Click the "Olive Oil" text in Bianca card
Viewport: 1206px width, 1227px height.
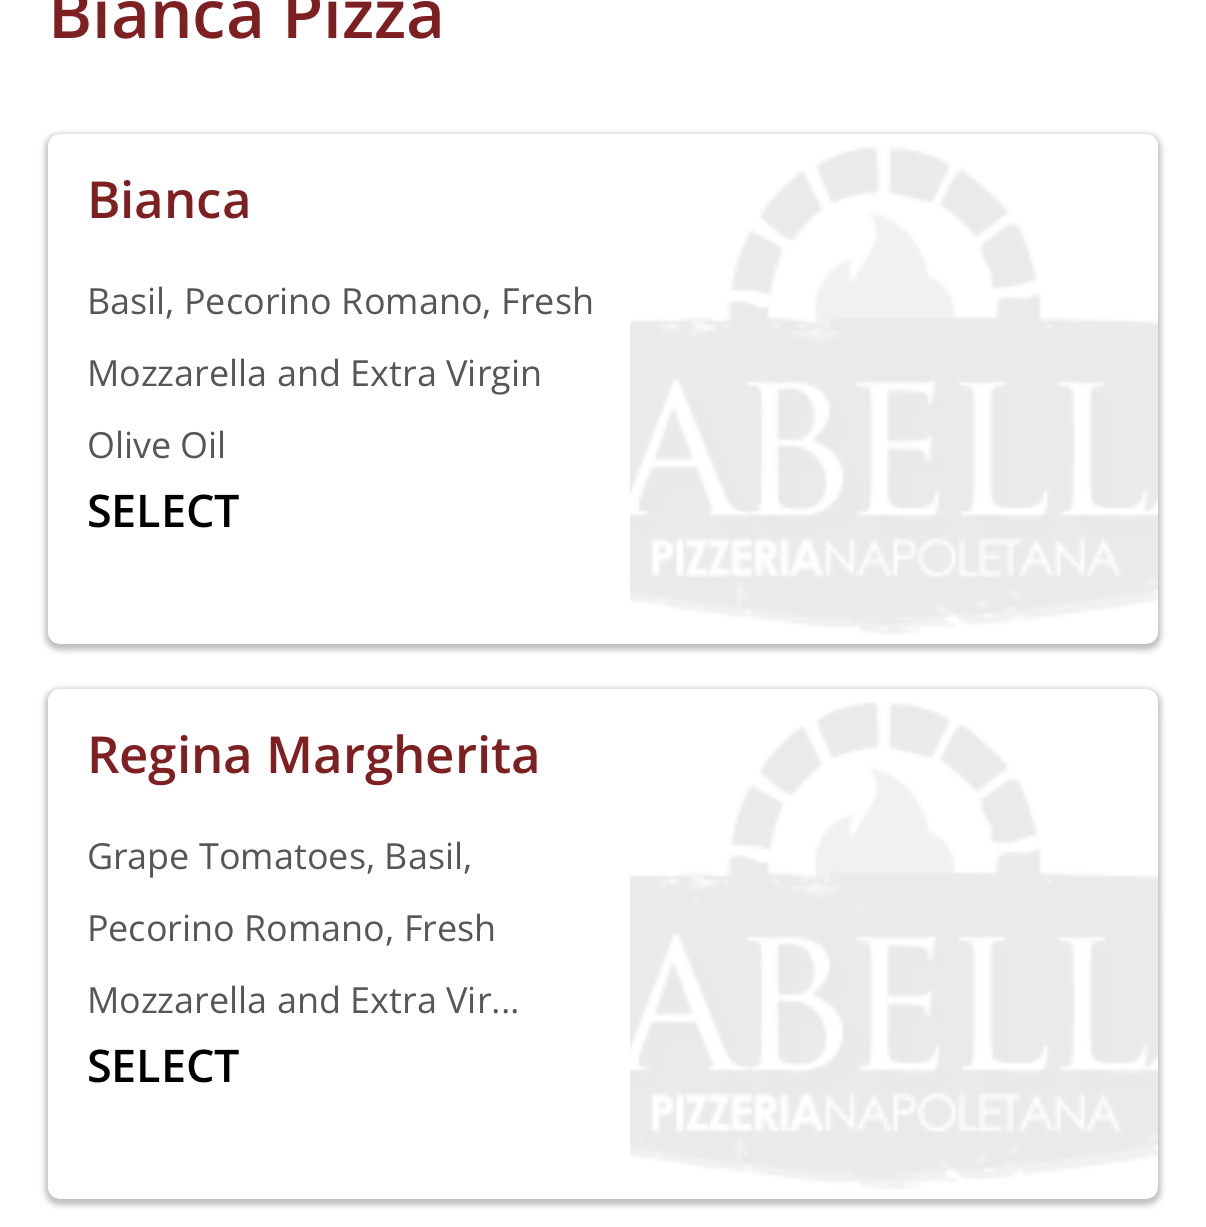tap(156, 445)
